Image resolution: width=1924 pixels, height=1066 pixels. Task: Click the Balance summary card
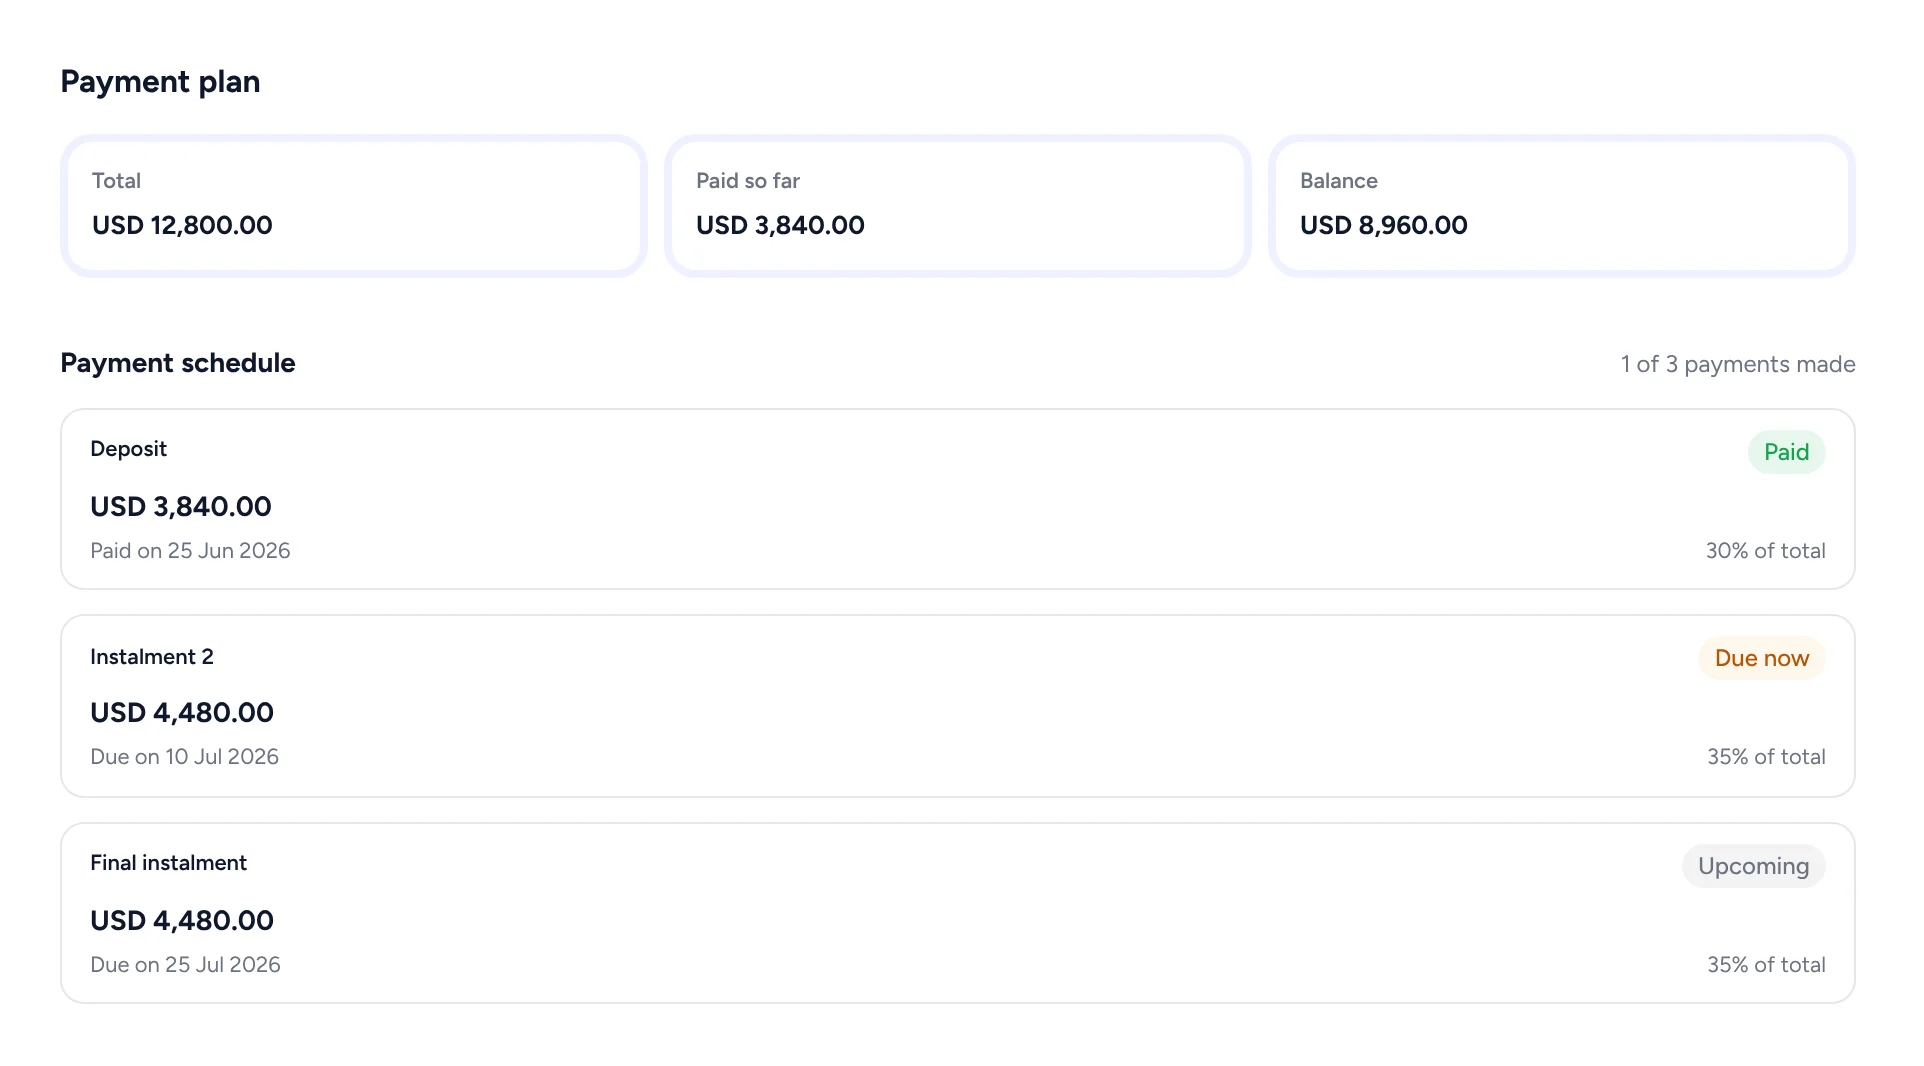point(1562,206)
